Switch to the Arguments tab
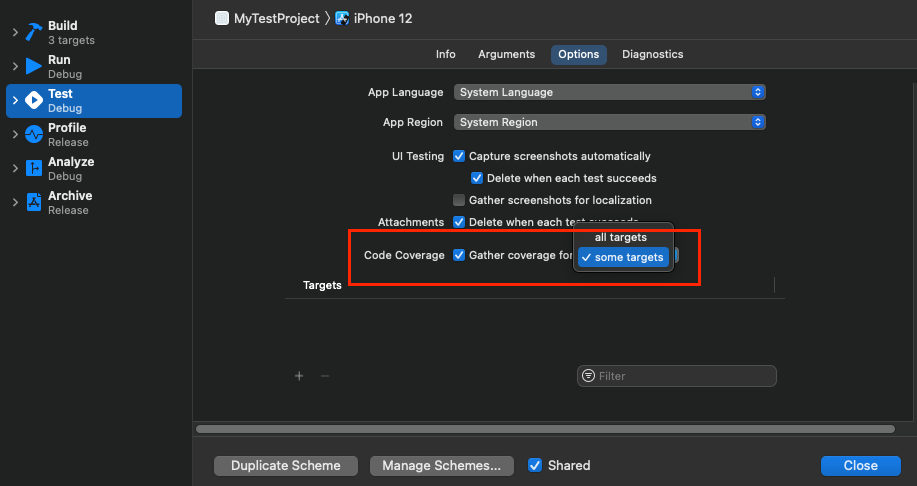Screen dimensions: 917x486 [x=506, y=54]
